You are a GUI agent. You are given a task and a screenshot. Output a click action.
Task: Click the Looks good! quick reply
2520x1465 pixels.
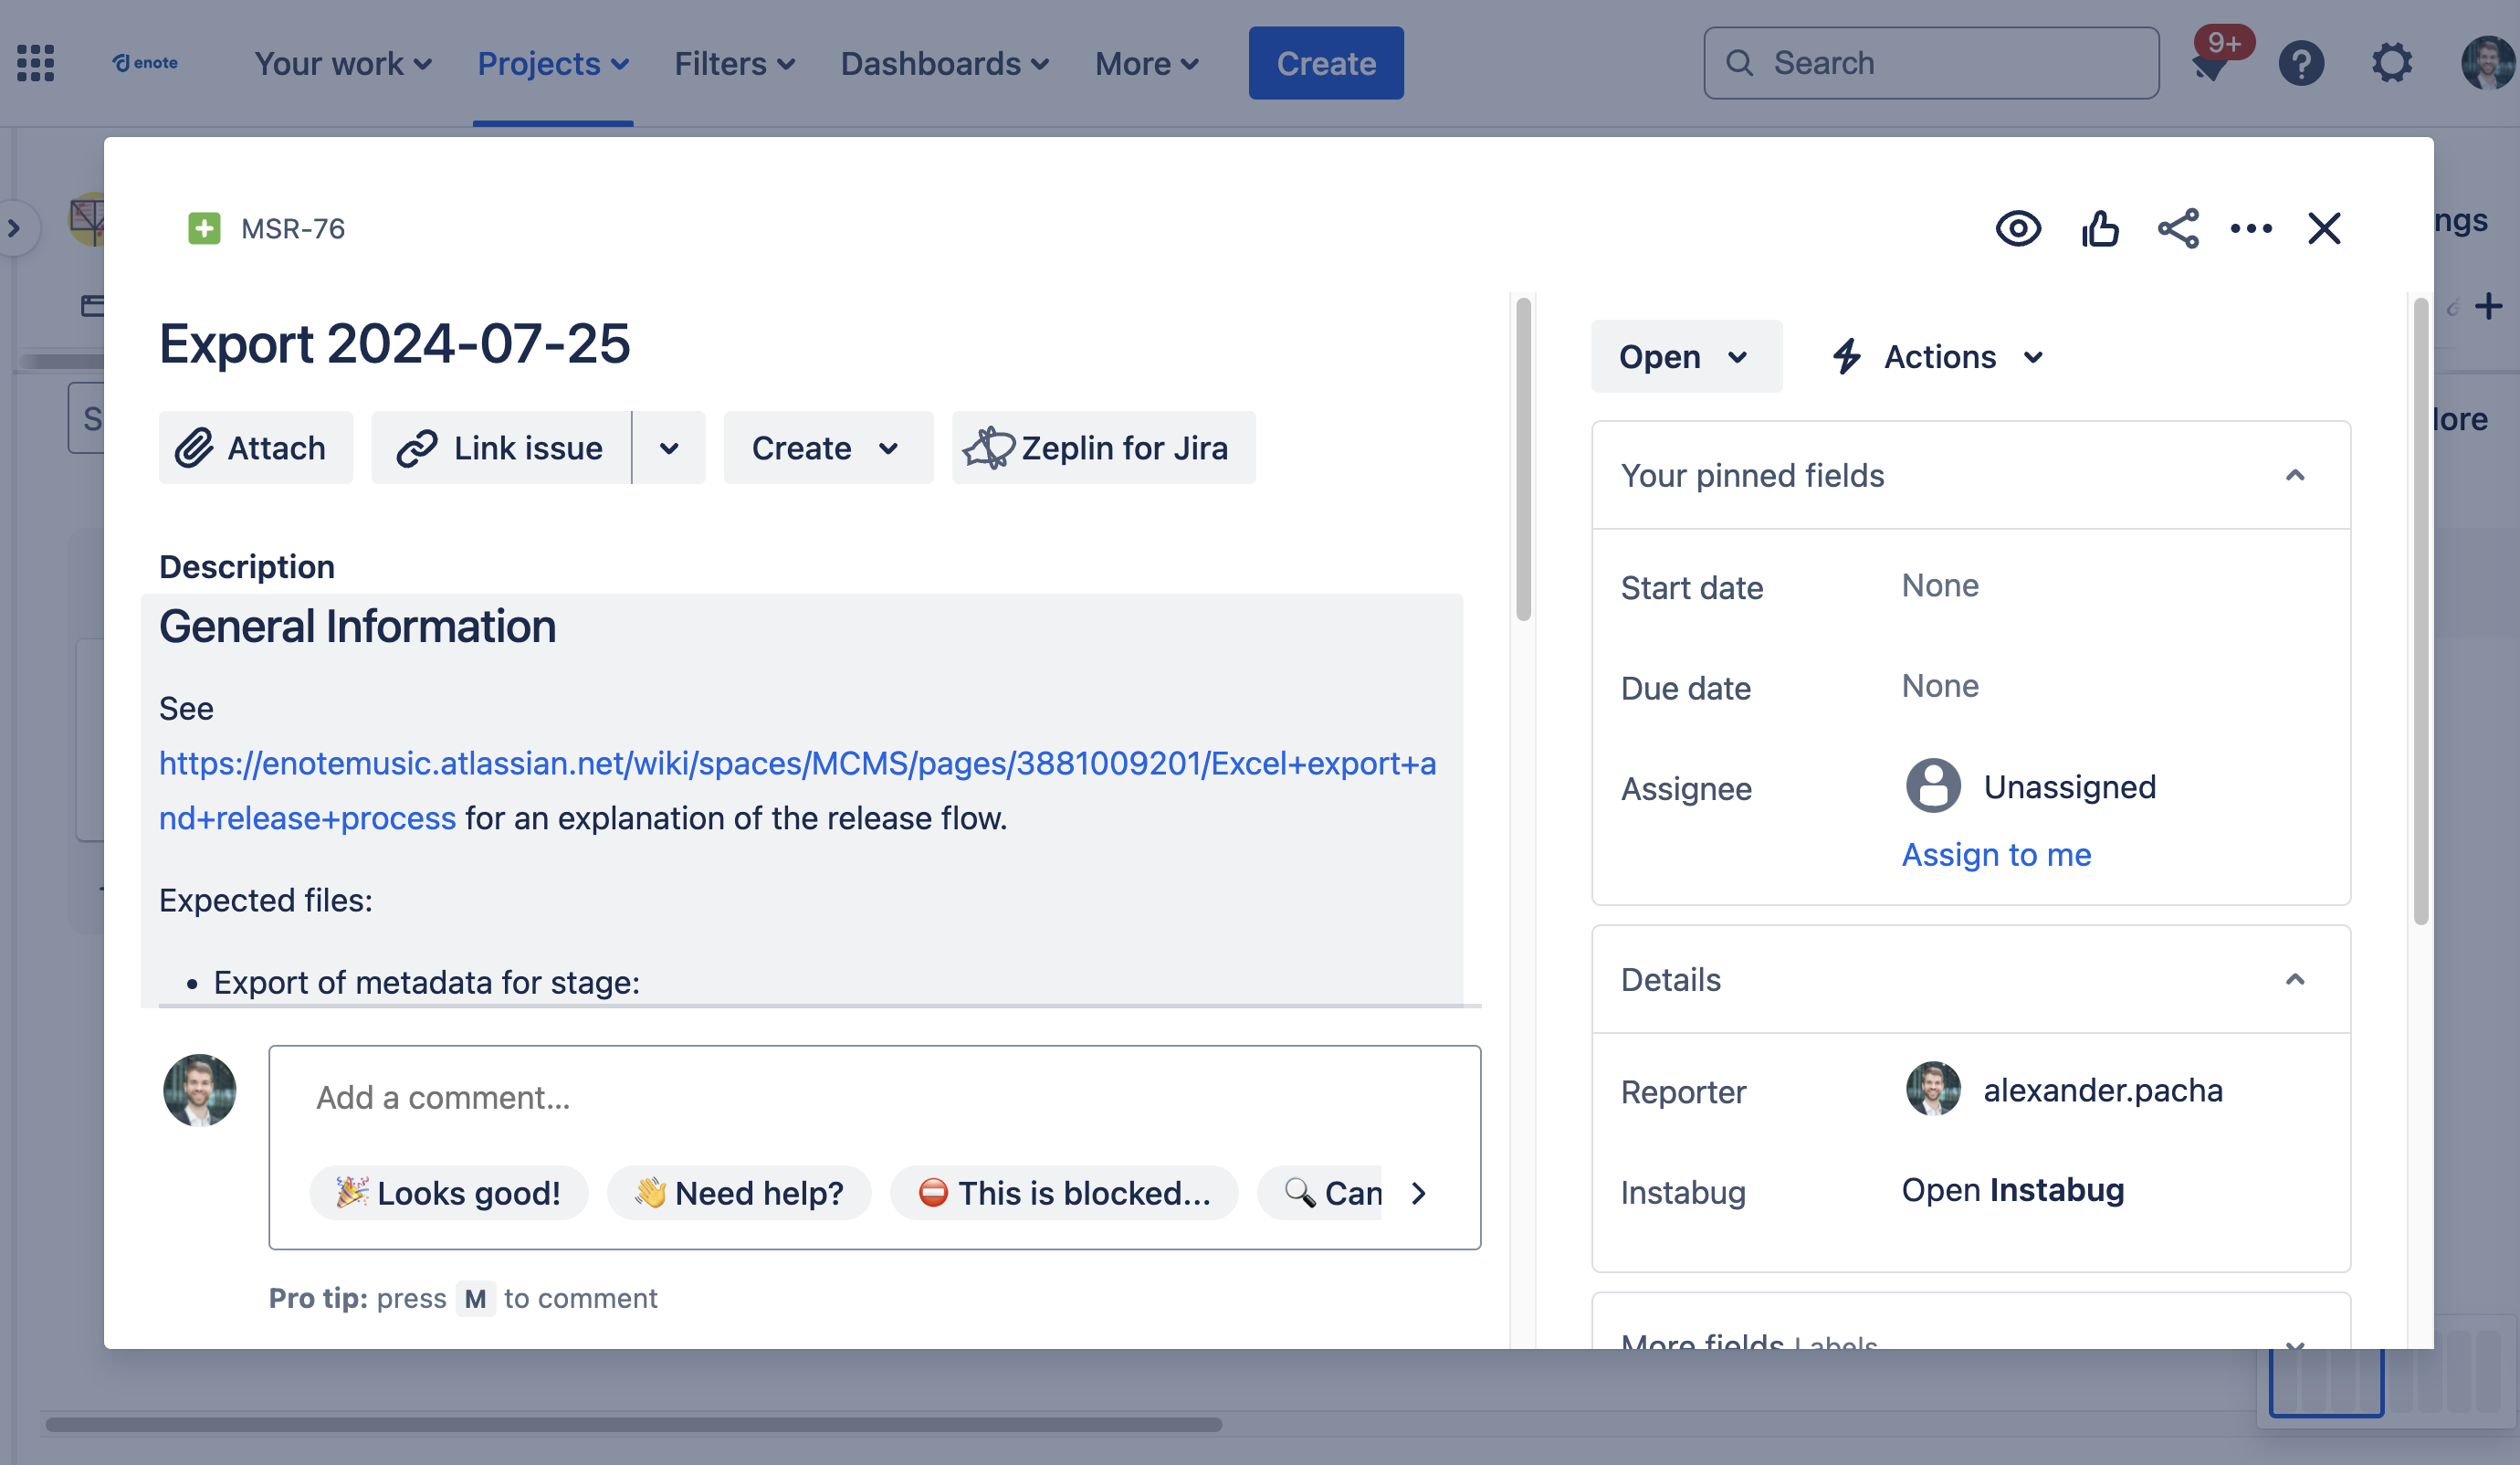(449, 1193)
